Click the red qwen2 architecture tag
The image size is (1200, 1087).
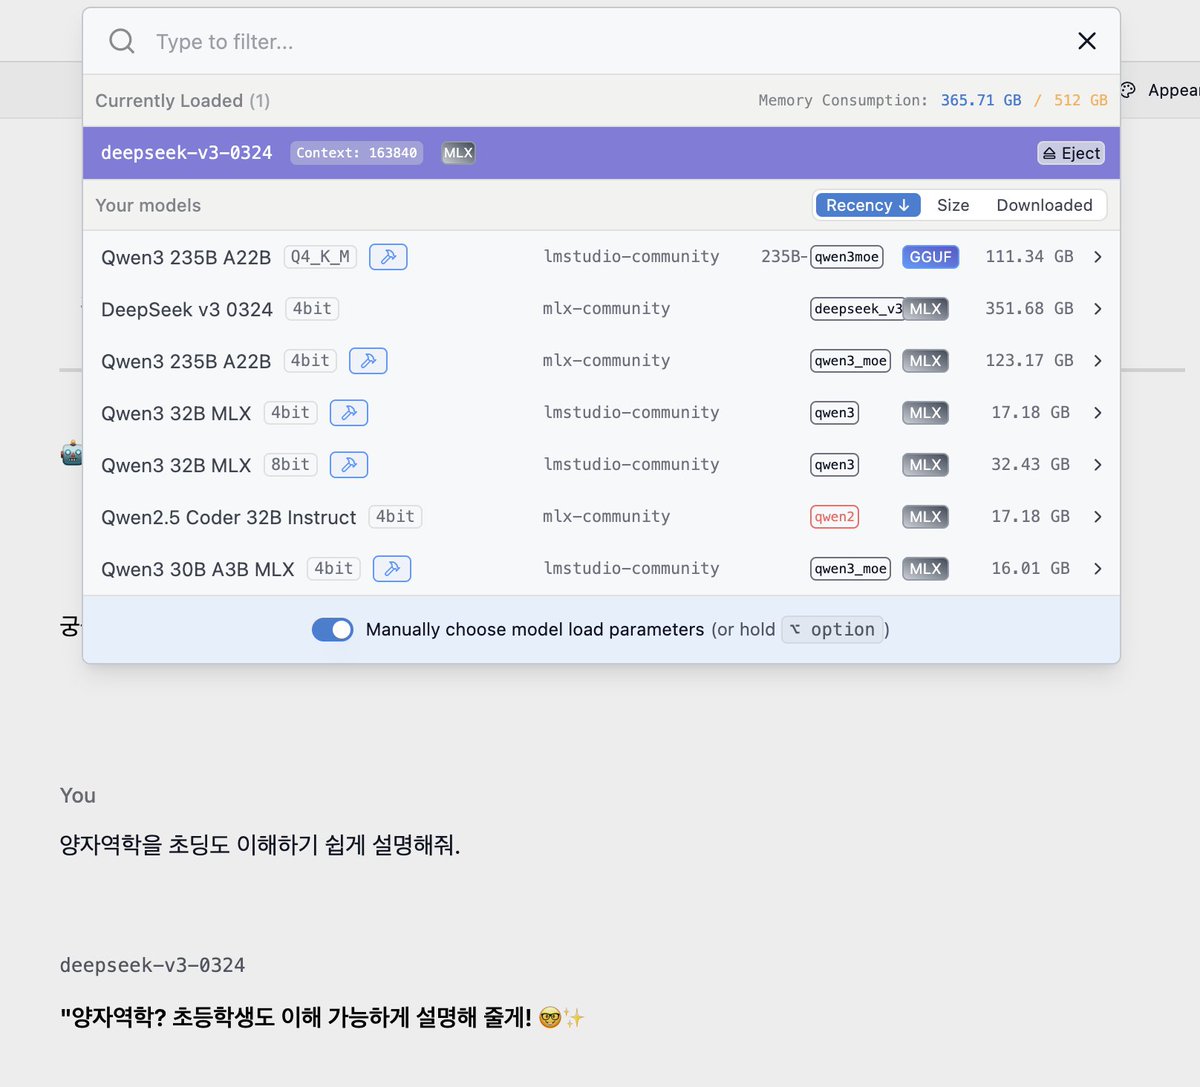coord(834,517)
